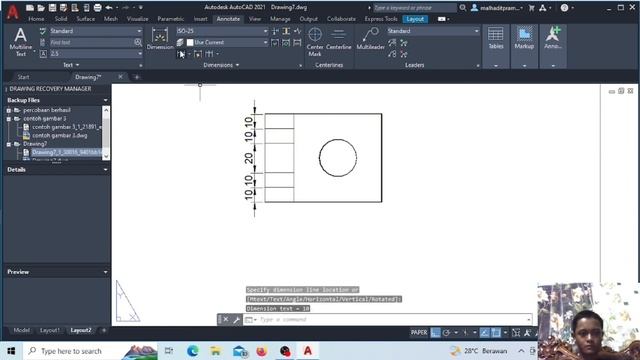Expand the percobaan berhasil tree node
Screen dimensions: 640x360
click(9, 110)
